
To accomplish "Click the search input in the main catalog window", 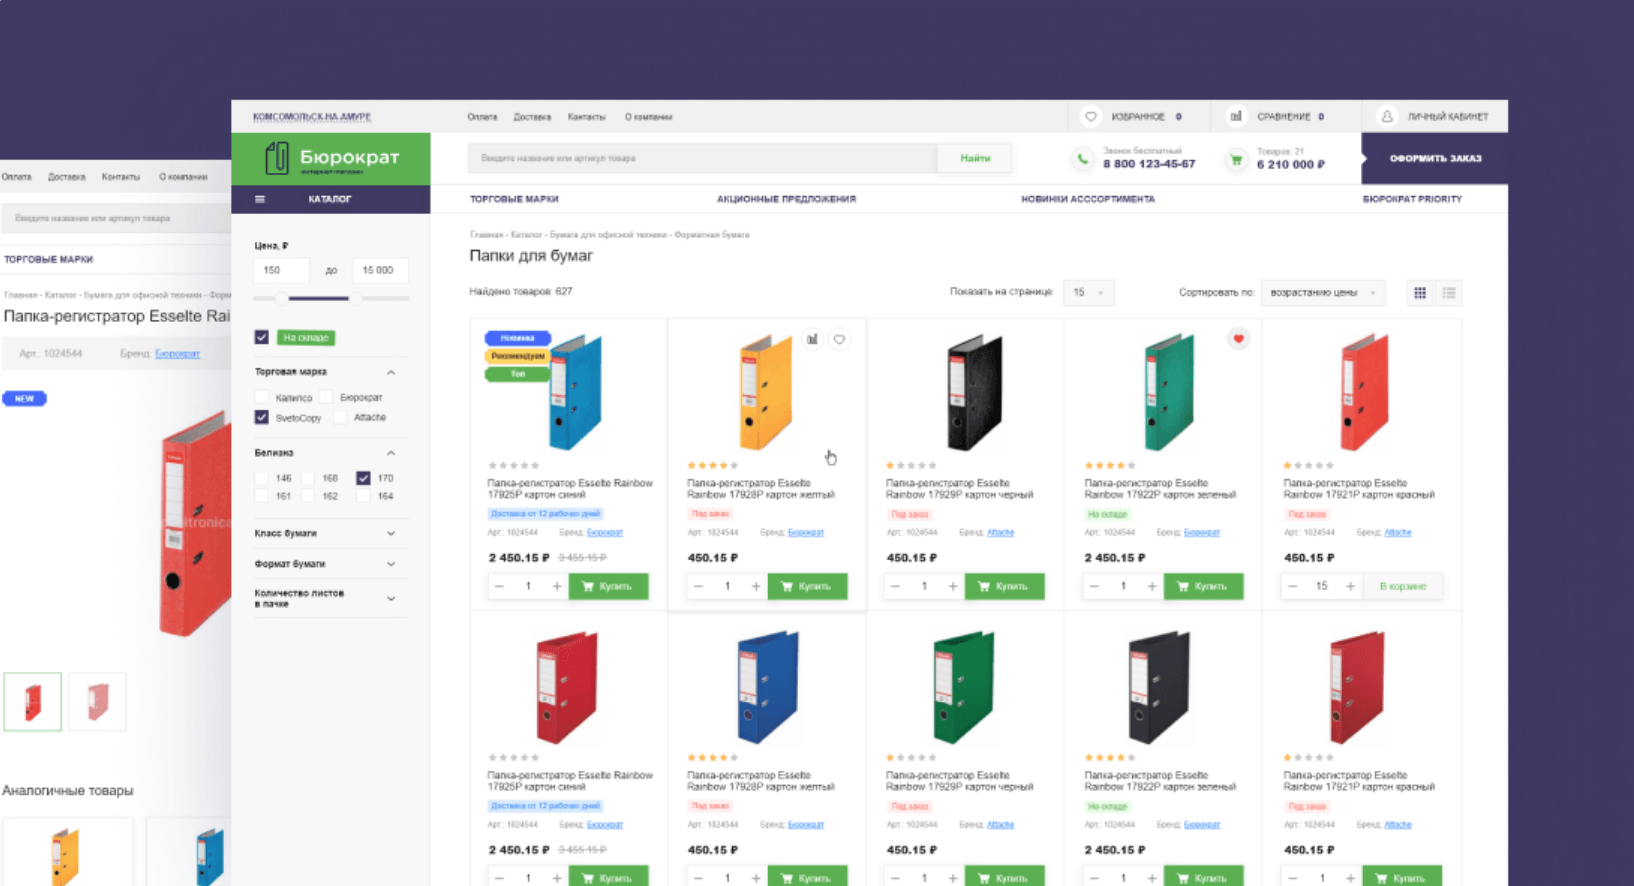I will (702, 158).
